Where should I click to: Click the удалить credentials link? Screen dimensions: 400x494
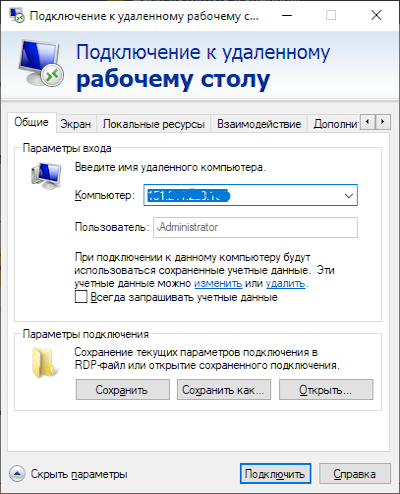pos(285,283)
